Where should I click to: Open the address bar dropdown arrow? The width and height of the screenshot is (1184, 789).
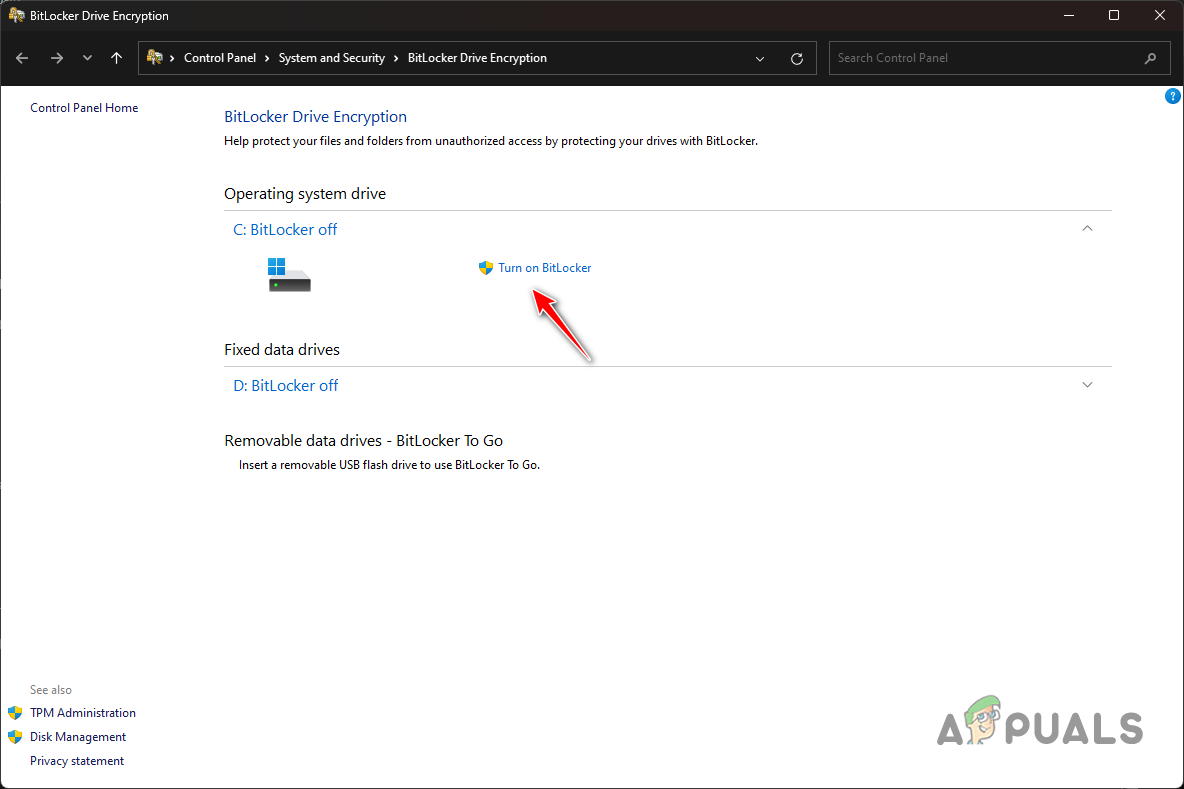click(x=759, y=58)
